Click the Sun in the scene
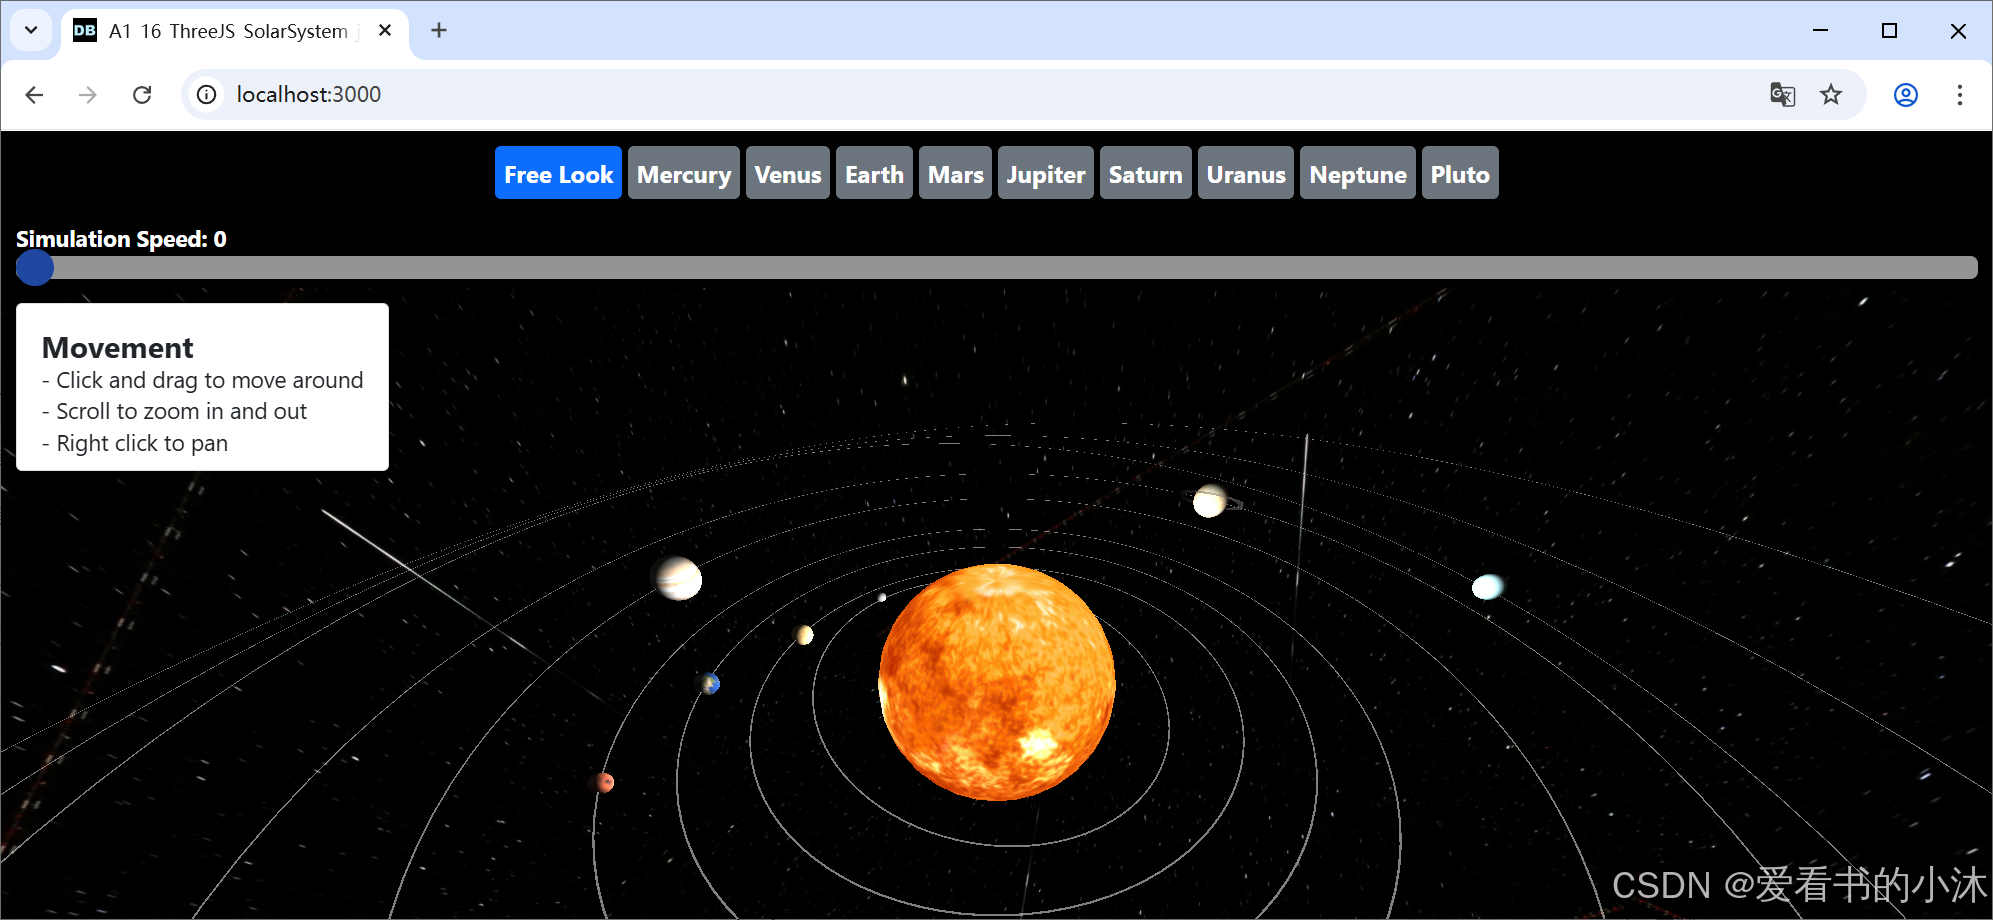This screenshot has height=920, width=1993. (997, 682)
